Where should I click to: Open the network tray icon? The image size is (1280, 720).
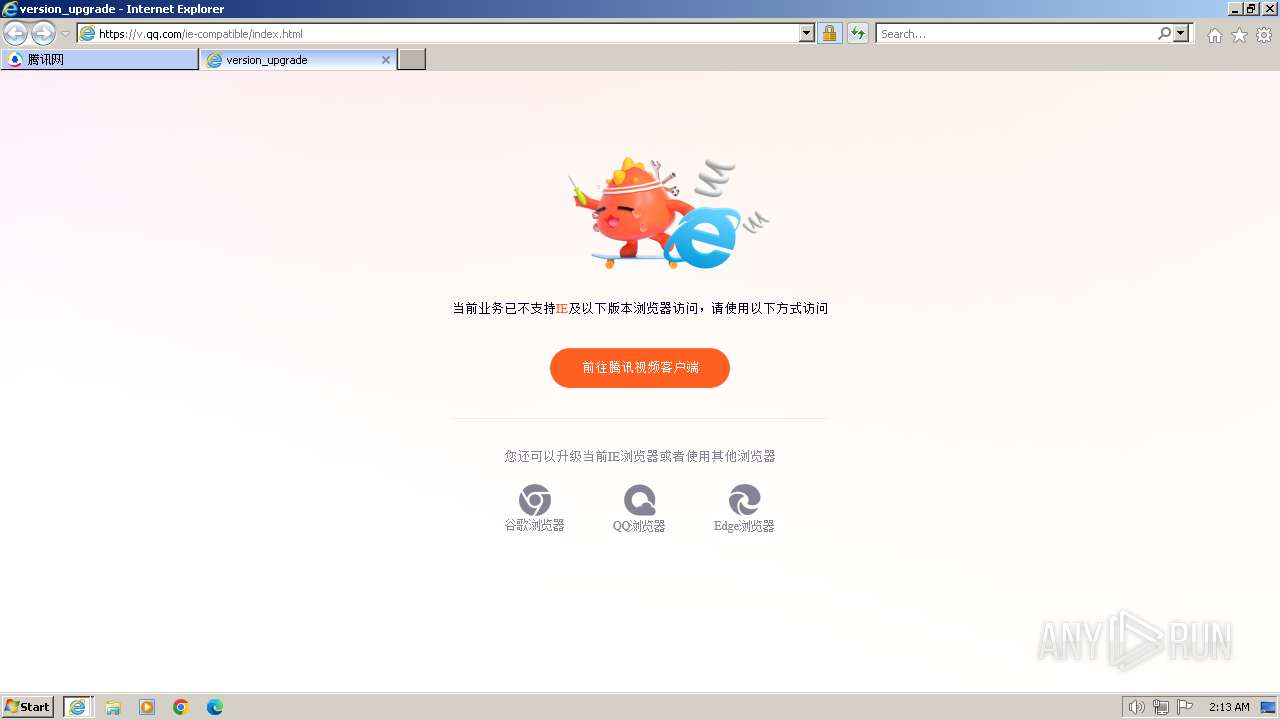1161,707
